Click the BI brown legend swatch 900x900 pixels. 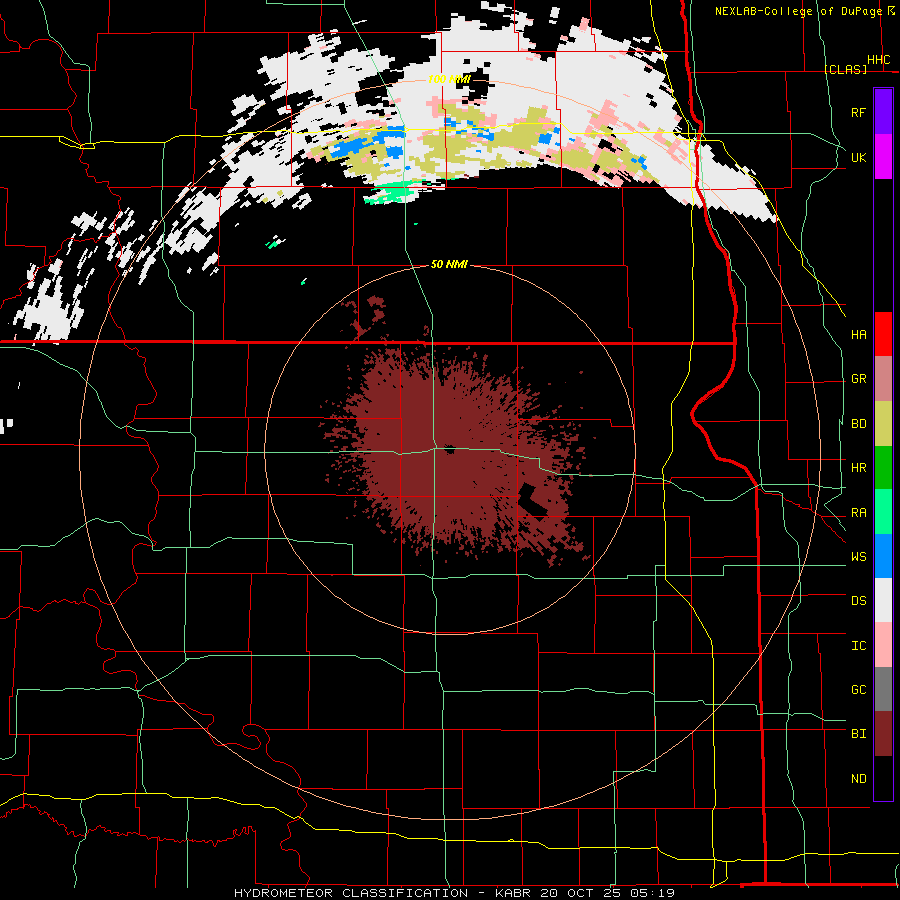883,734
